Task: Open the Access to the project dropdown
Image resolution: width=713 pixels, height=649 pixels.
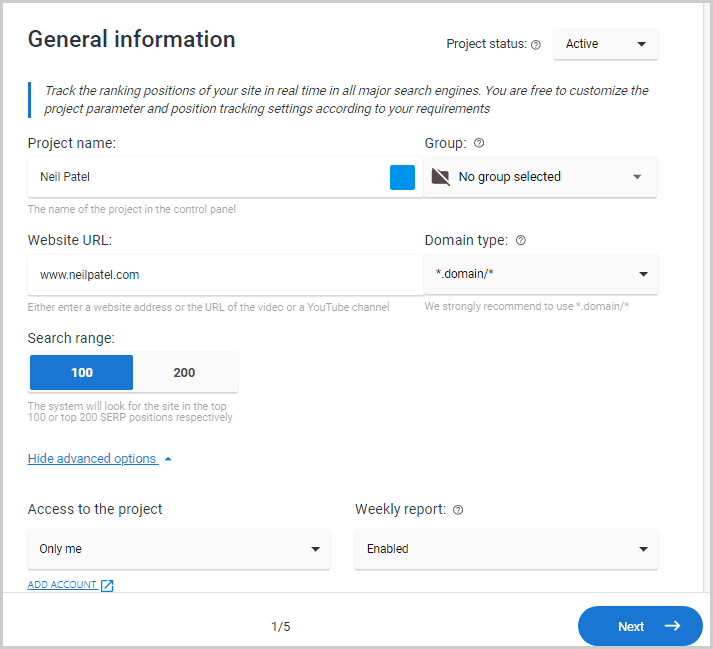Action: point(179,549)
